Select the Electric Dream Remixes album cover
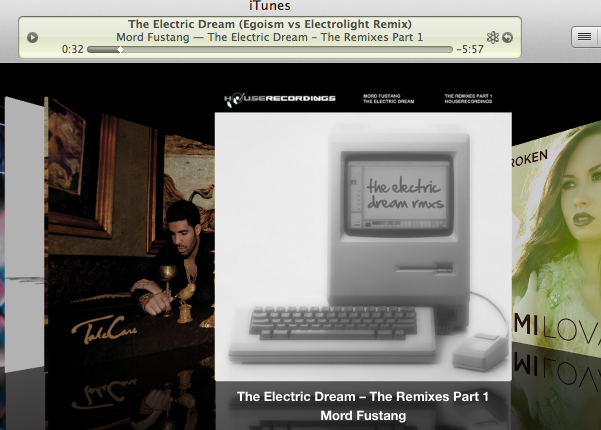This screenshot has width=601, height=430. [363, 235]
